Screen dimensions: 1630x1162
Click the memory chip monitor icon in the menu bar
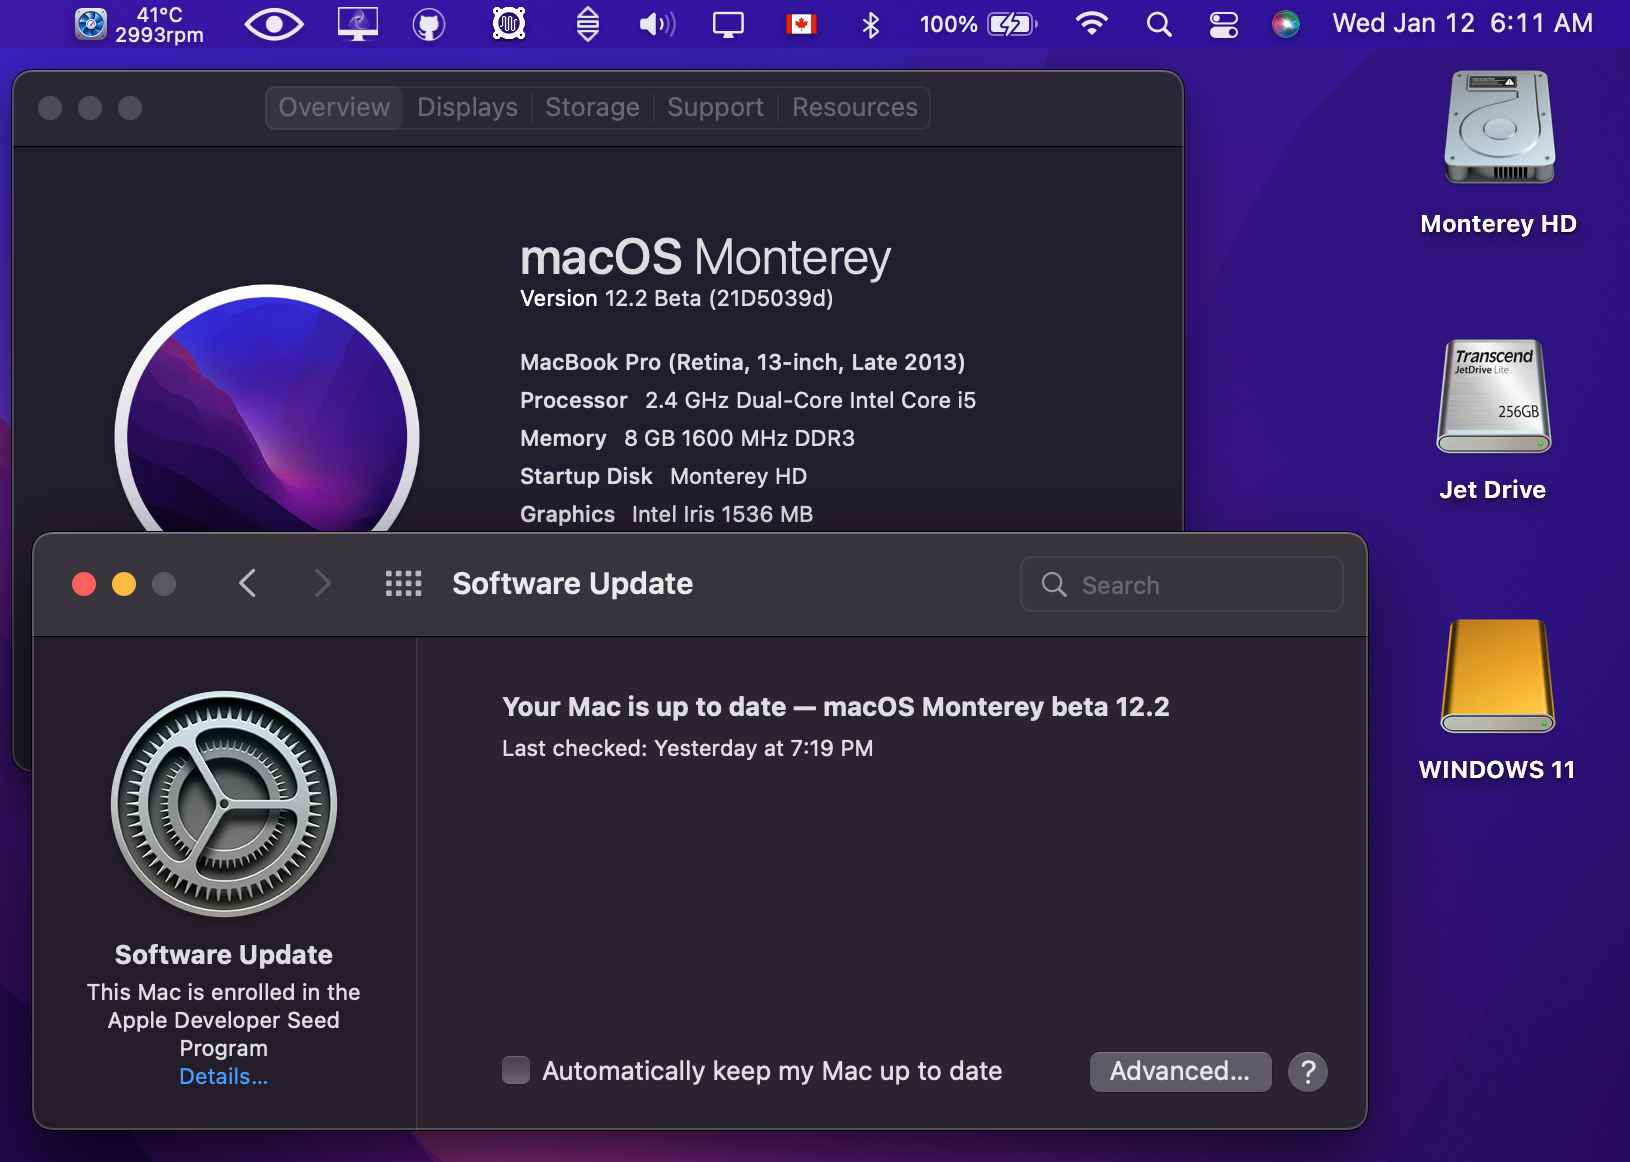point(509,23)
